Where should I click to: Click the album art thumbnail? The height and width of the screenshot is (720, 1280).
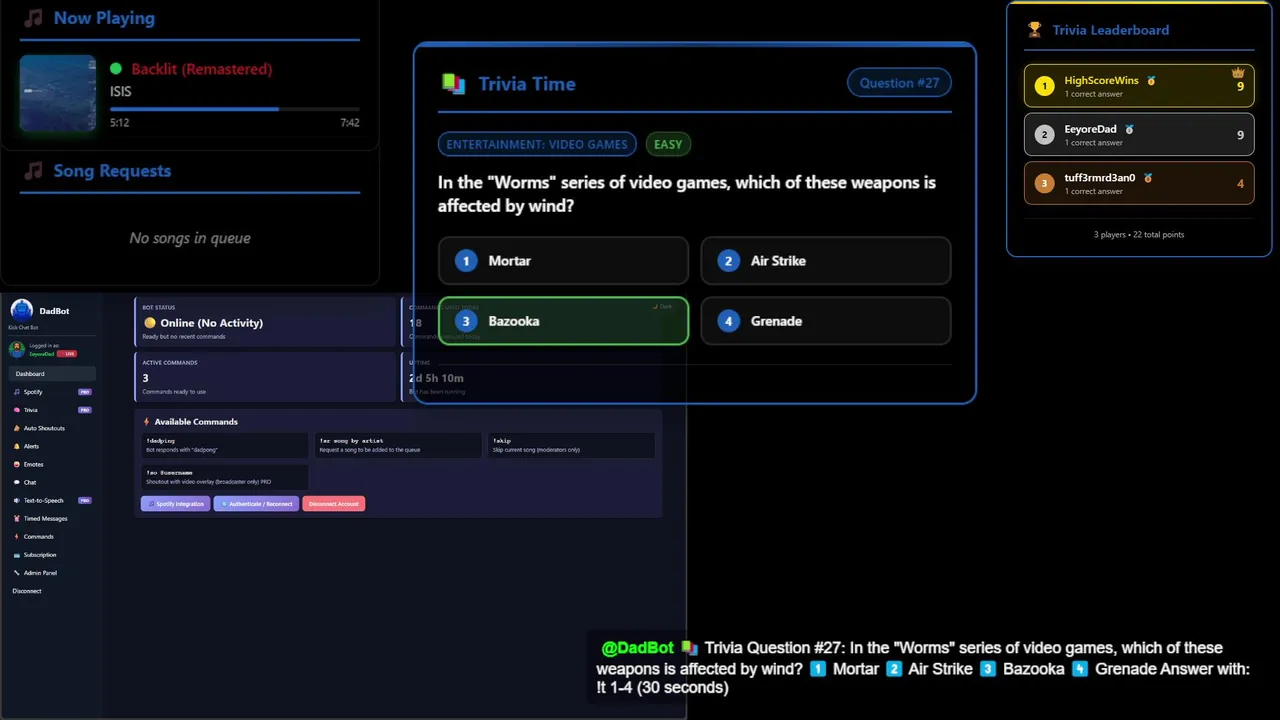pos(58,93)
